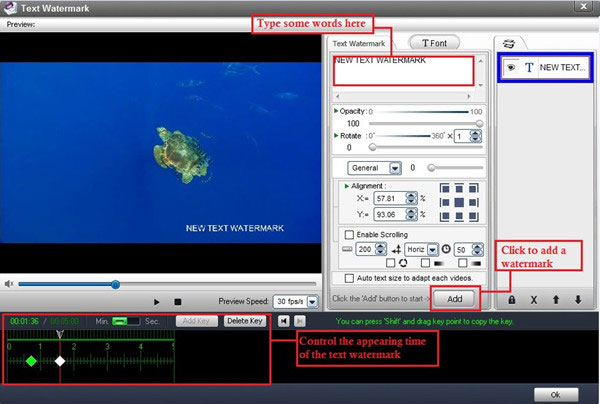
Task: Align watermark to bottom-center
Action: (x=459, y=217)
